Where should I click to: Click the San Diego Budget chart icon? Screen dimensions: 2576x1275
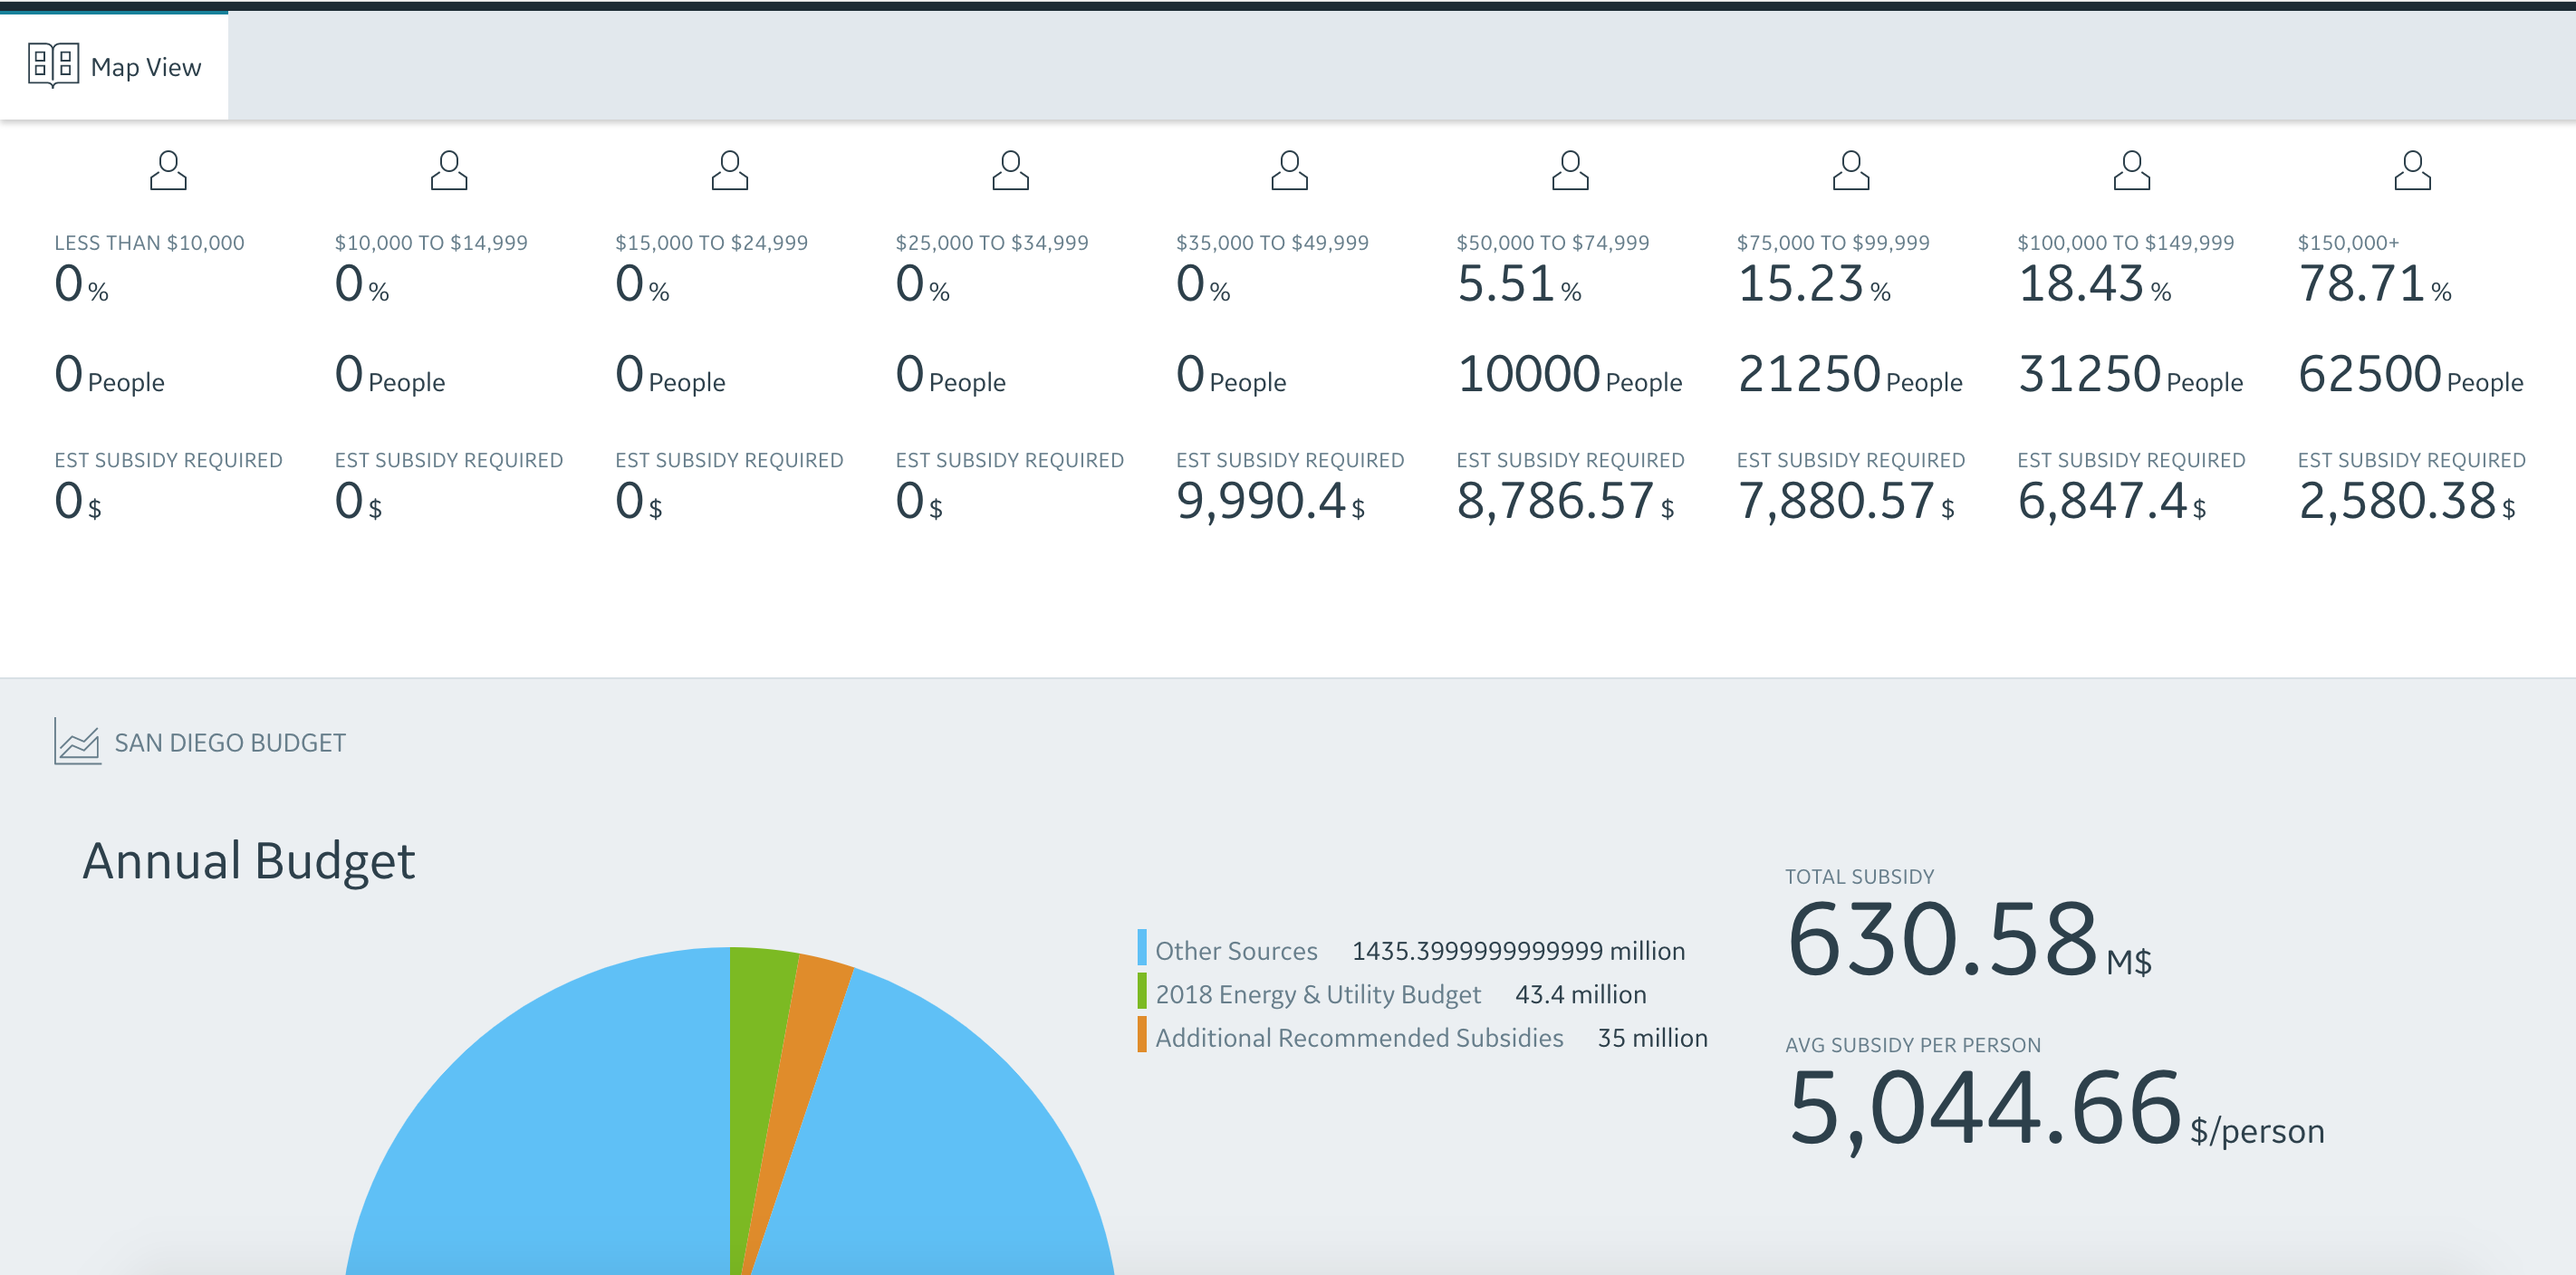[77, 742]
